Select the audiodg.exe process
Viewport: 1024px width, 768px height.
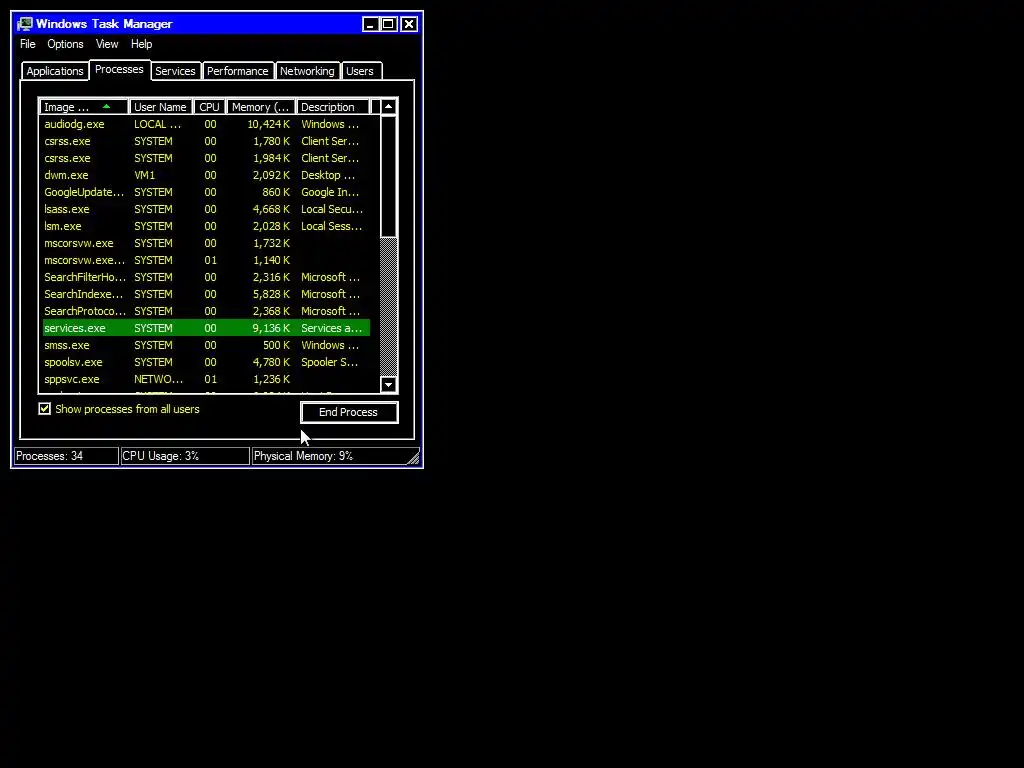coord(206,124)
